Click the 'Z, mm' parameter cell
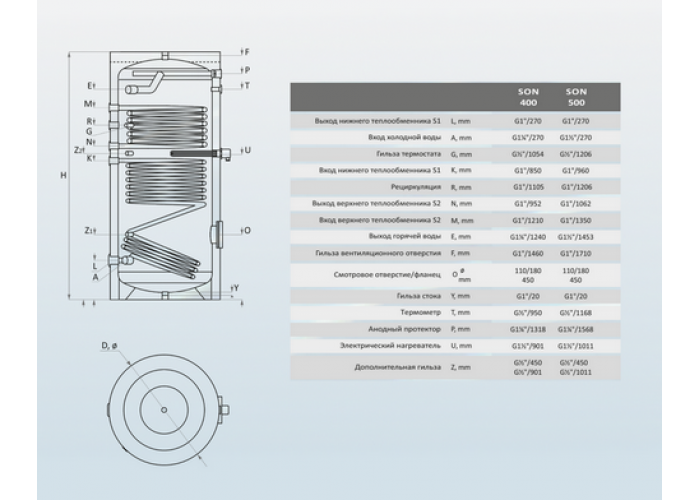 click(460, 367)
